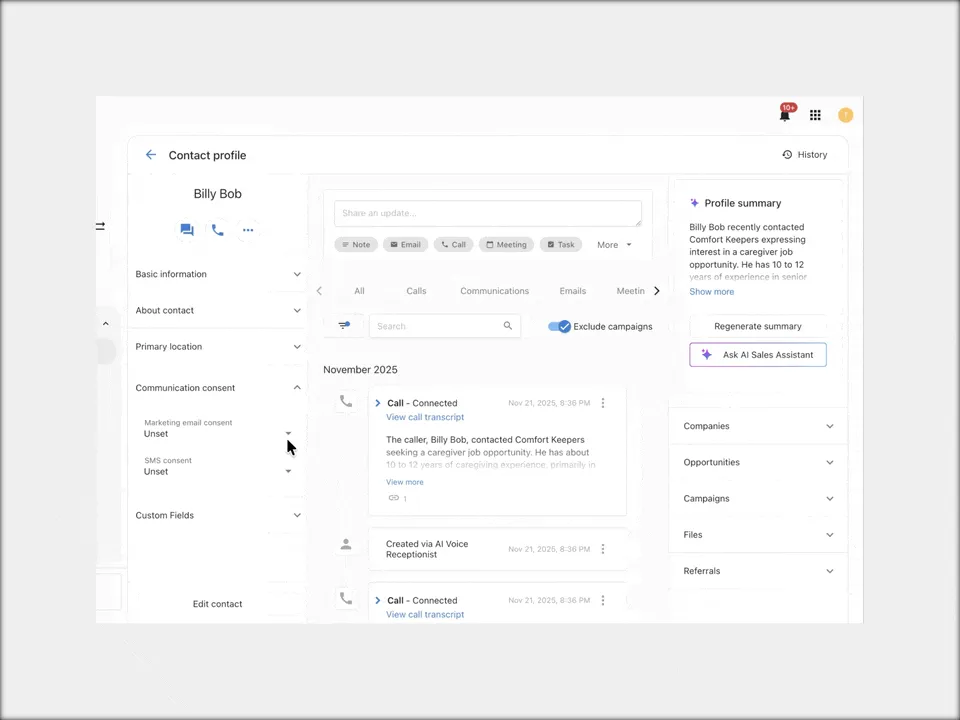Expand the Referrals section

click(758, 571)
